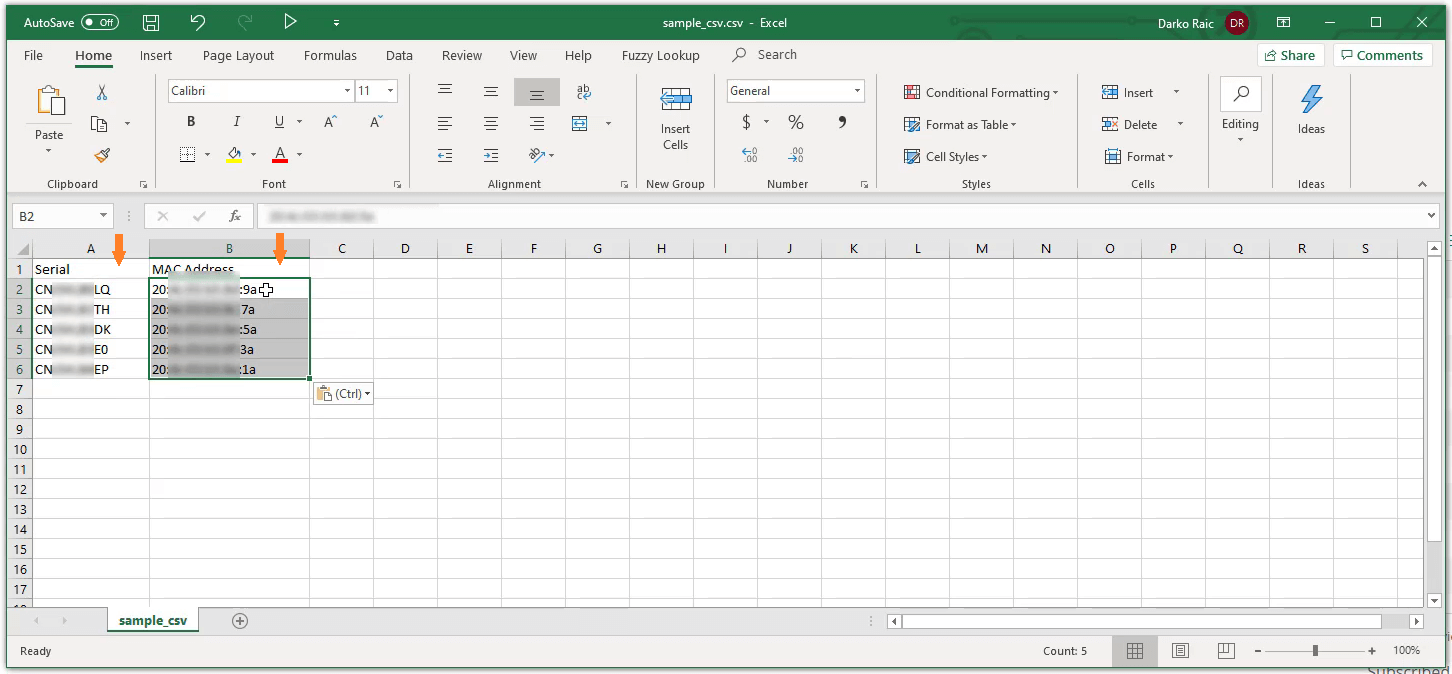The width and height of the screenshot is (1452, 674).
Task: Open Format as Table menu
Action: tap(960, 124)
